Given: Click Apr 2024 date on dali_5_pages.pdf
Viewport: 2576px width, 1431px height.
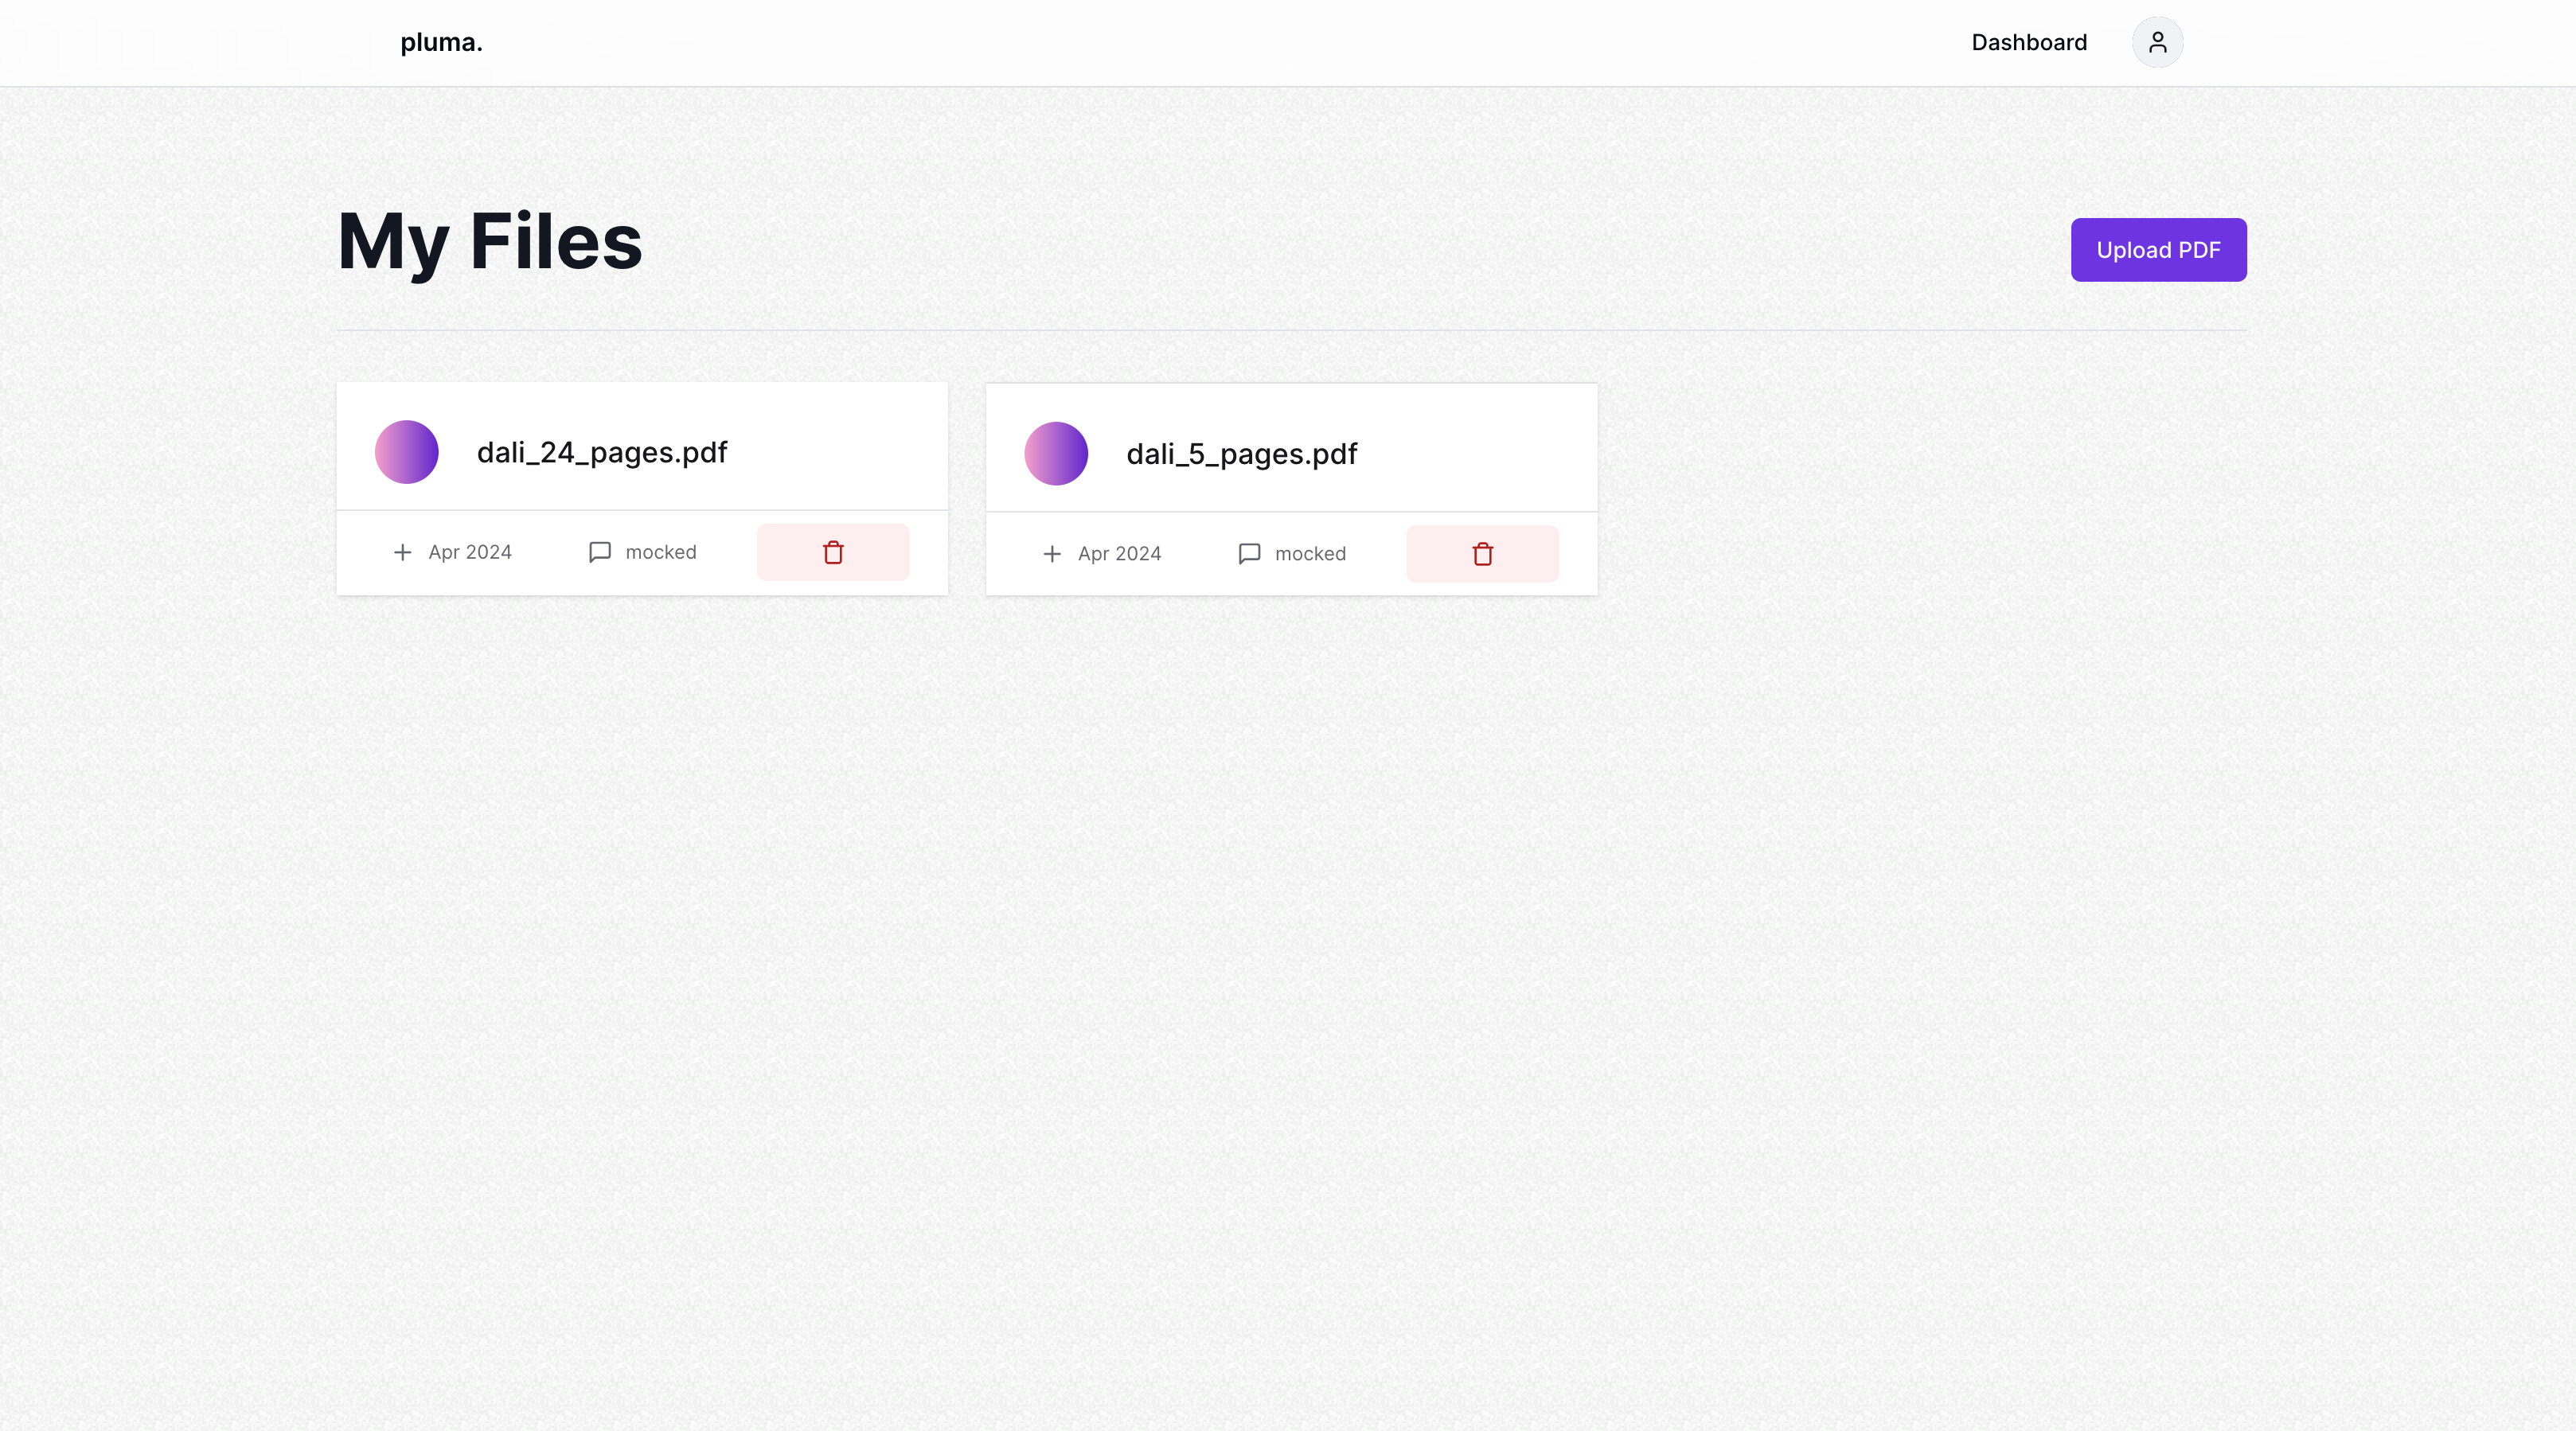Looking at the screenshot, I should 1119,554.
